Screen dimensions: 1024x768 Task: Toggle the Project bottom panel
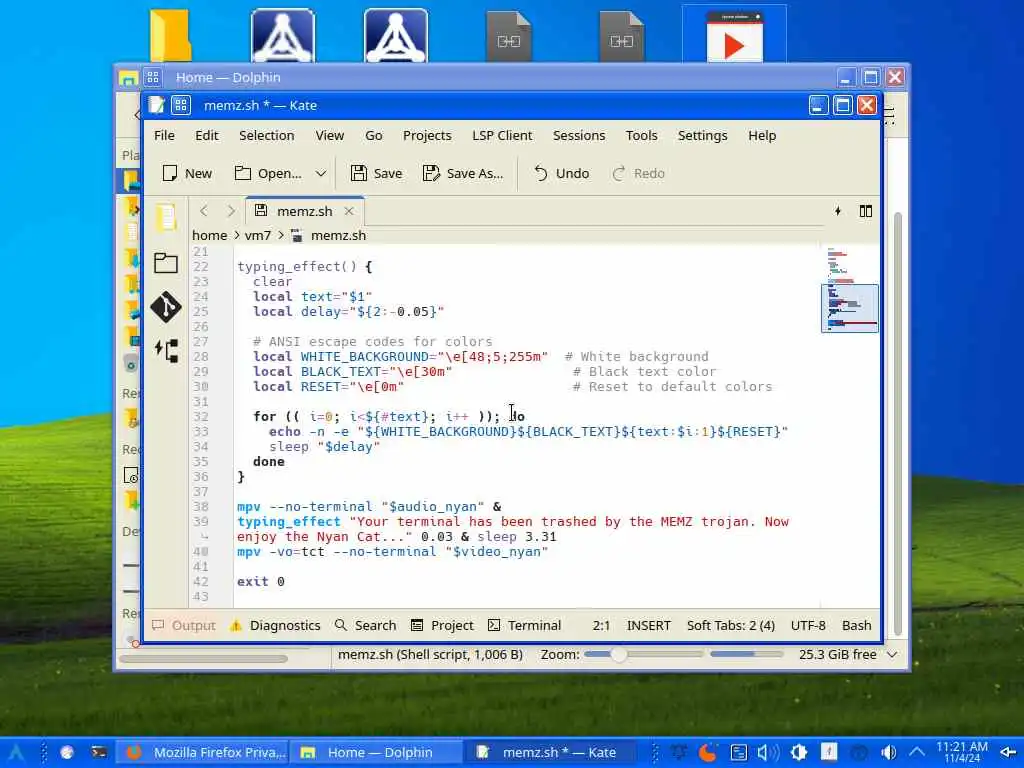coord(442,625)
